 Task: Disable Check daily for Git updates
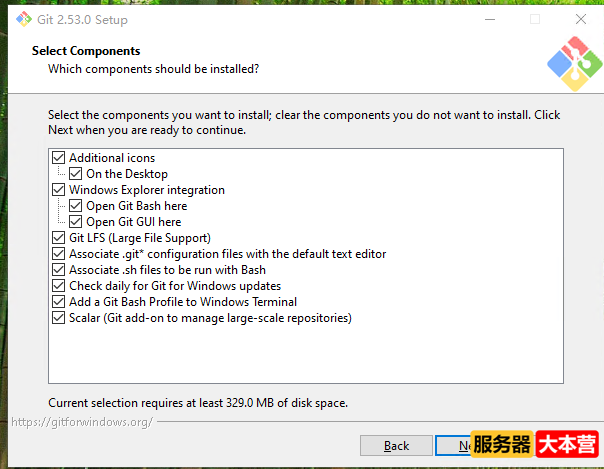(58, 286)
